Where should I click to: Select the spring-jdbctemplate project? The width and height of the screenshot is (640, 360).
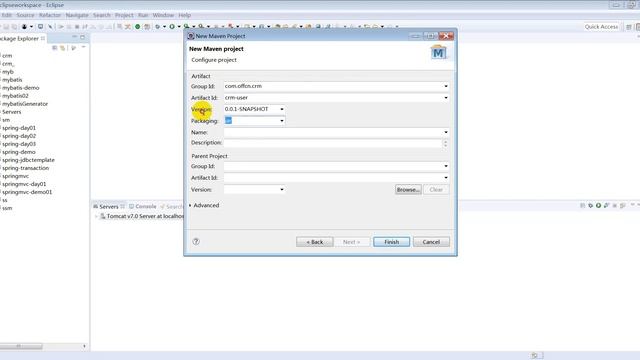pyautogui.click(x=28, y=160)
